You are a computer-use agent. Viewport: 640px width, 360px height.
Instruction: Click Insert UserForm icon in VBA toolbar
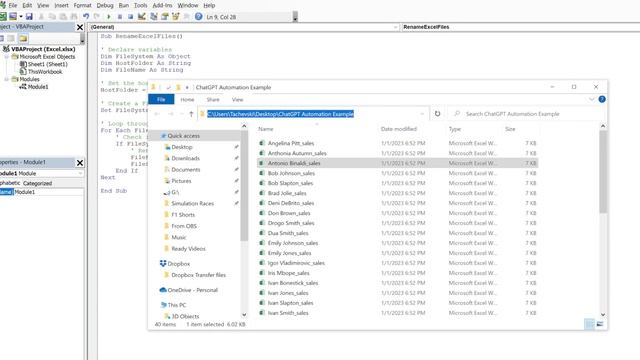tap(13, 17)
